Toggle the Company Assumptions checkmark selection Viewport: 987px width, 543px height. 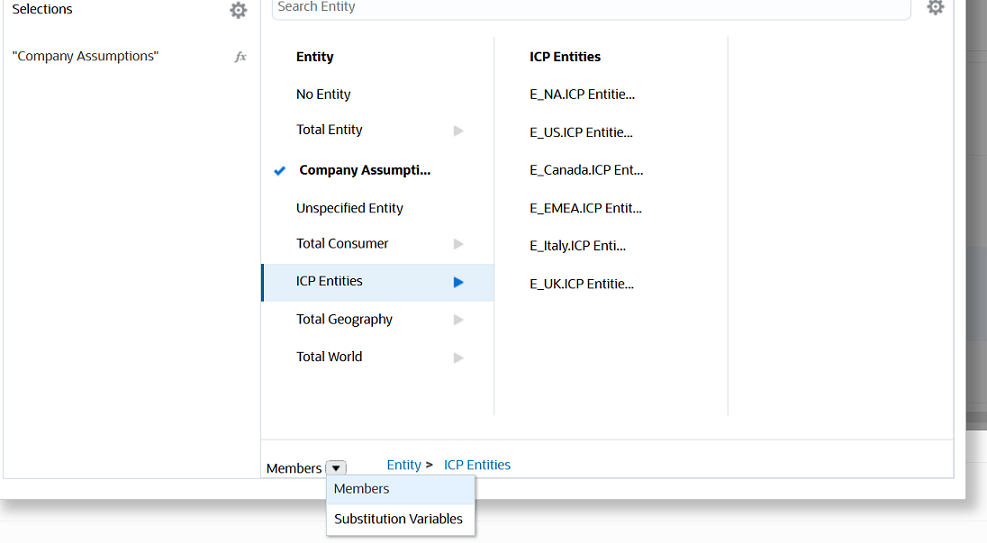coord(280,171)
